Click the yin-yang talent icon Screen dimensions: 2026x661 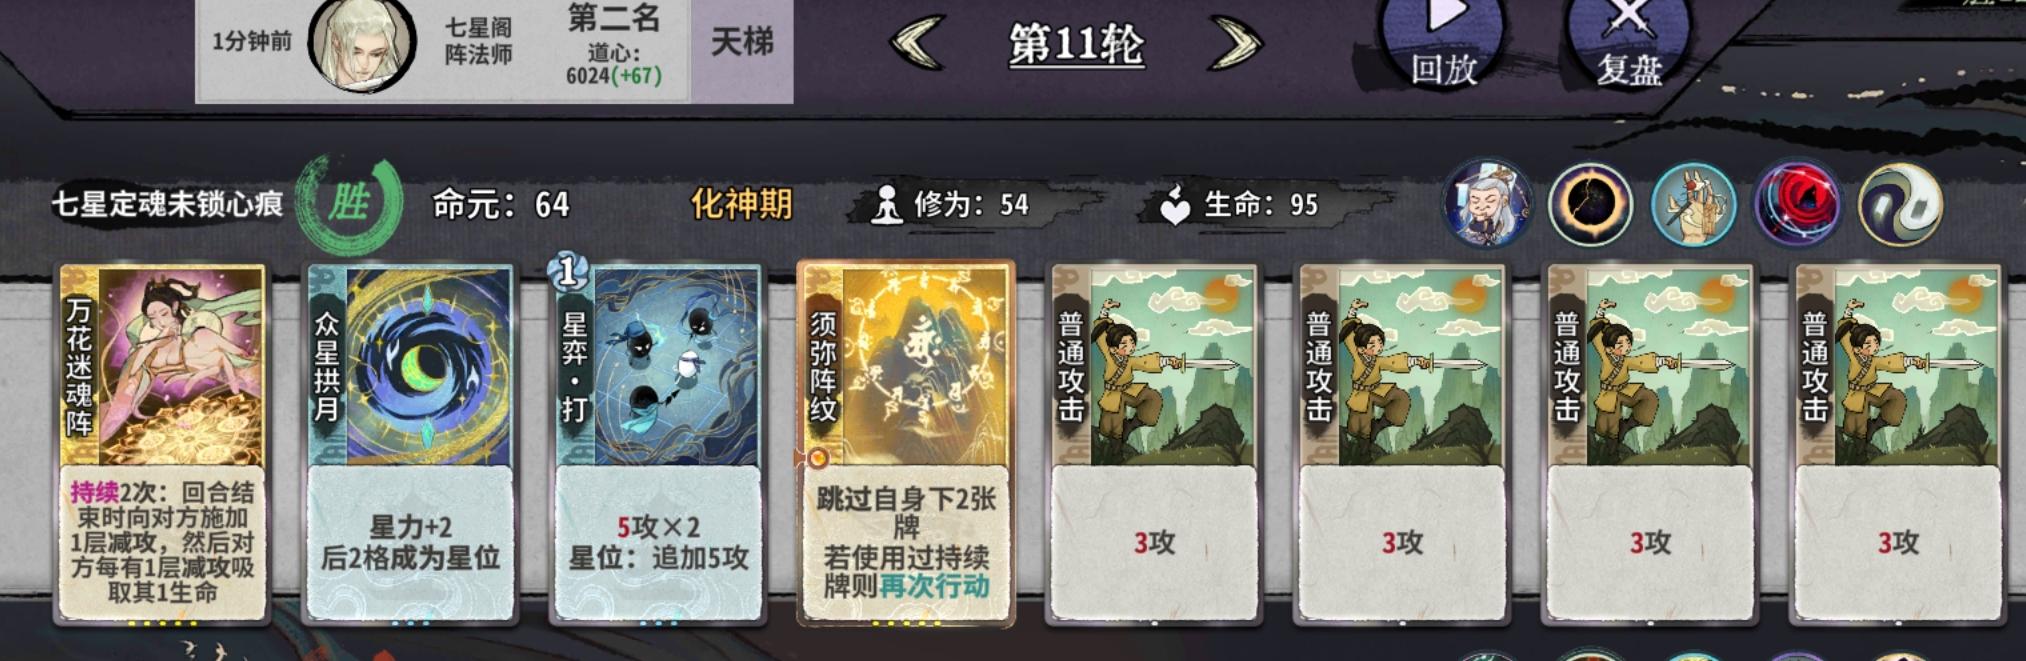tap(1900, 204)
